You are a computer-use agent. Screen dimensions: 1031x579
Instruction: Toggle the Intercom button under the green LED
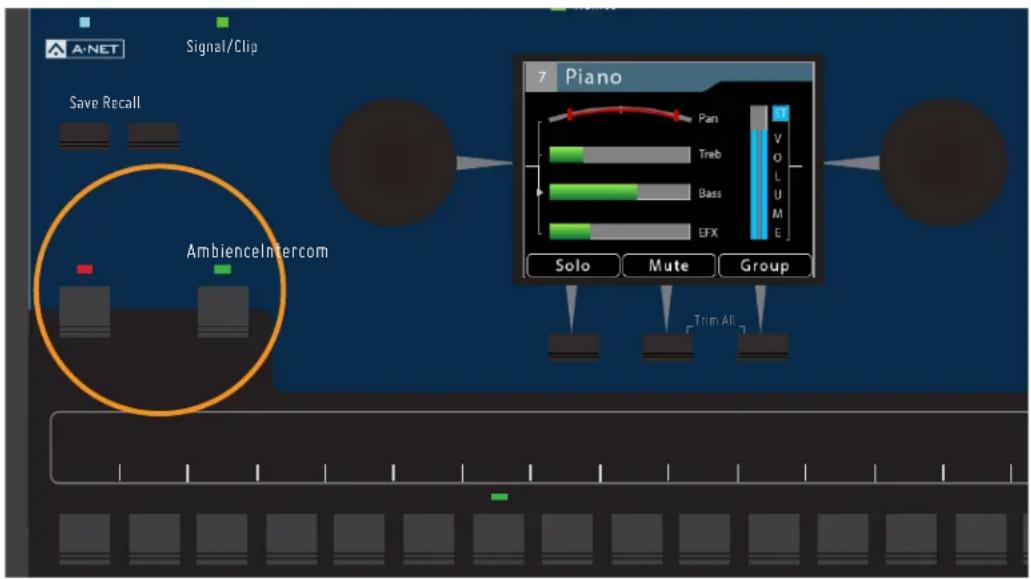click(x=223, y=312)
